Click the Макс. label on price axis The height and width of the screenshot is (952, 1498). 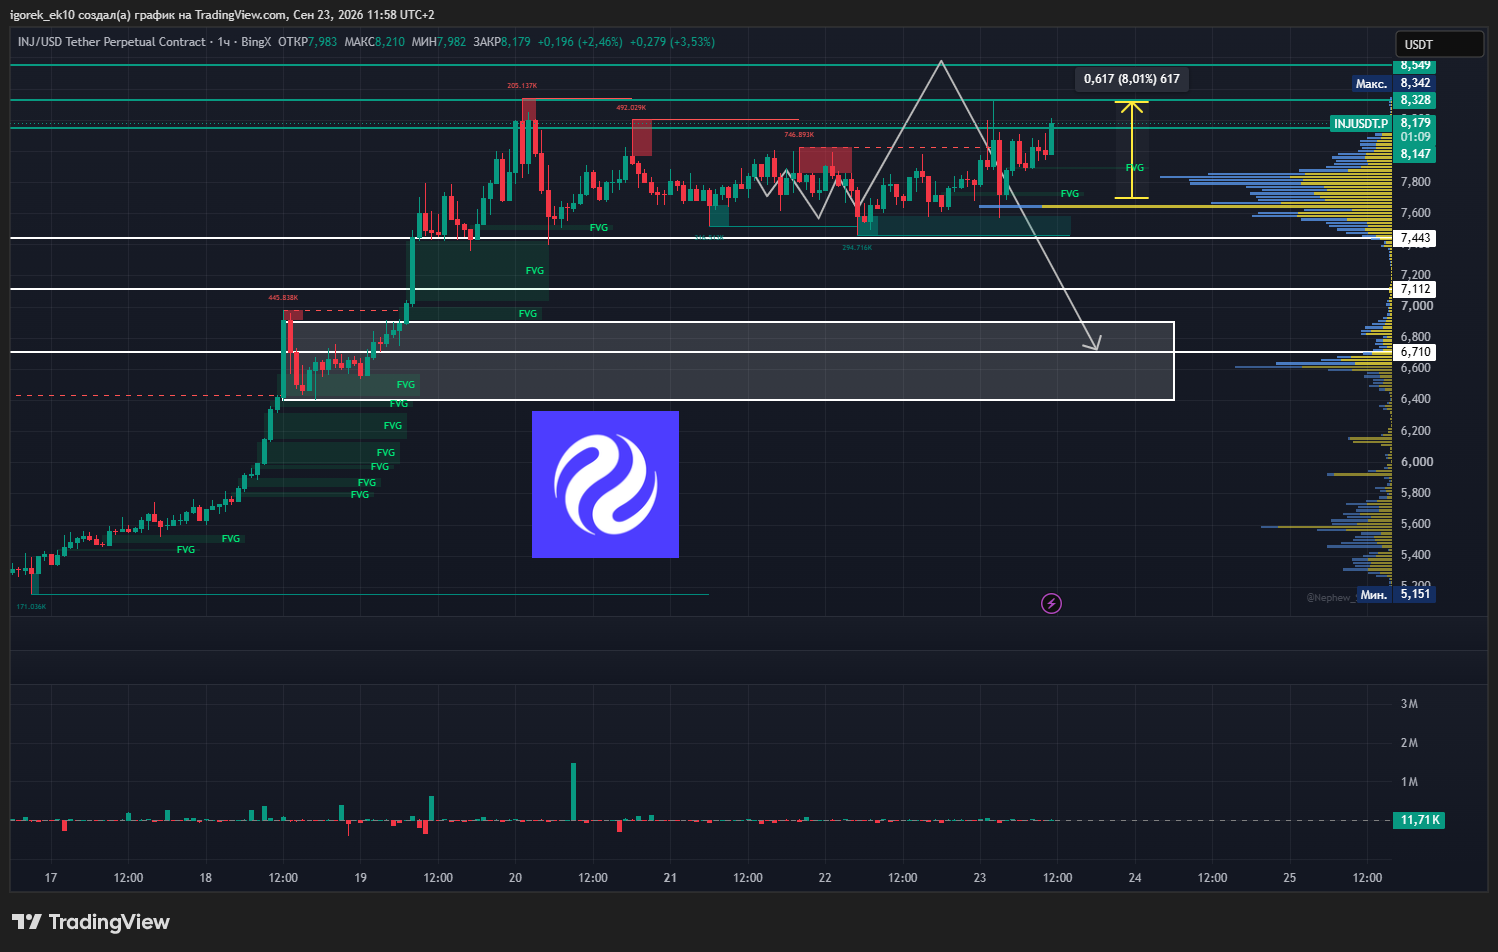[1371, 84]
